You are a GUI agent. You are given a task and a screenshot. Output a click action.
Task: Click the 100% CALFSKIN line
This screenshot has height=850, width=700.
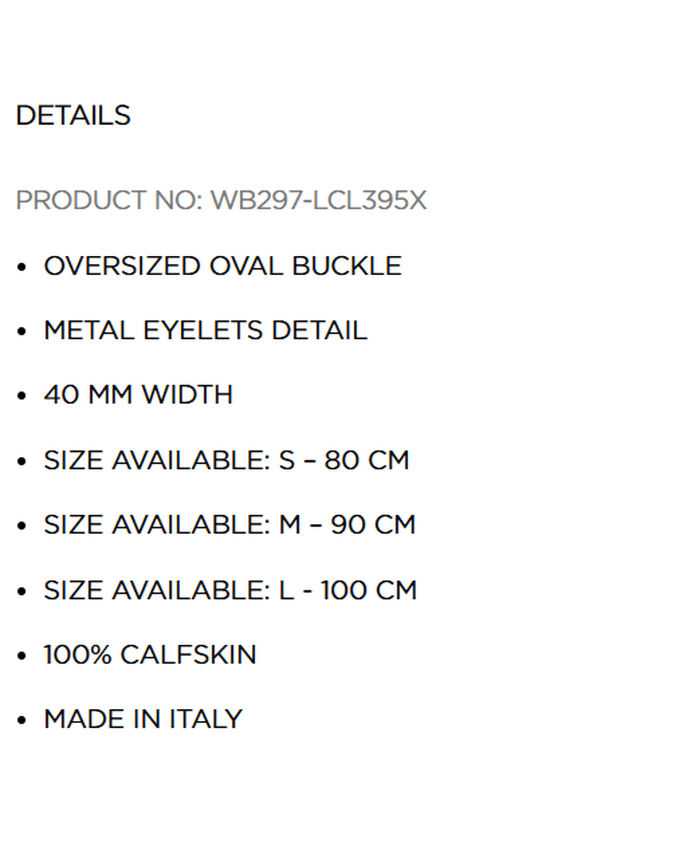[x=150, y=655]
